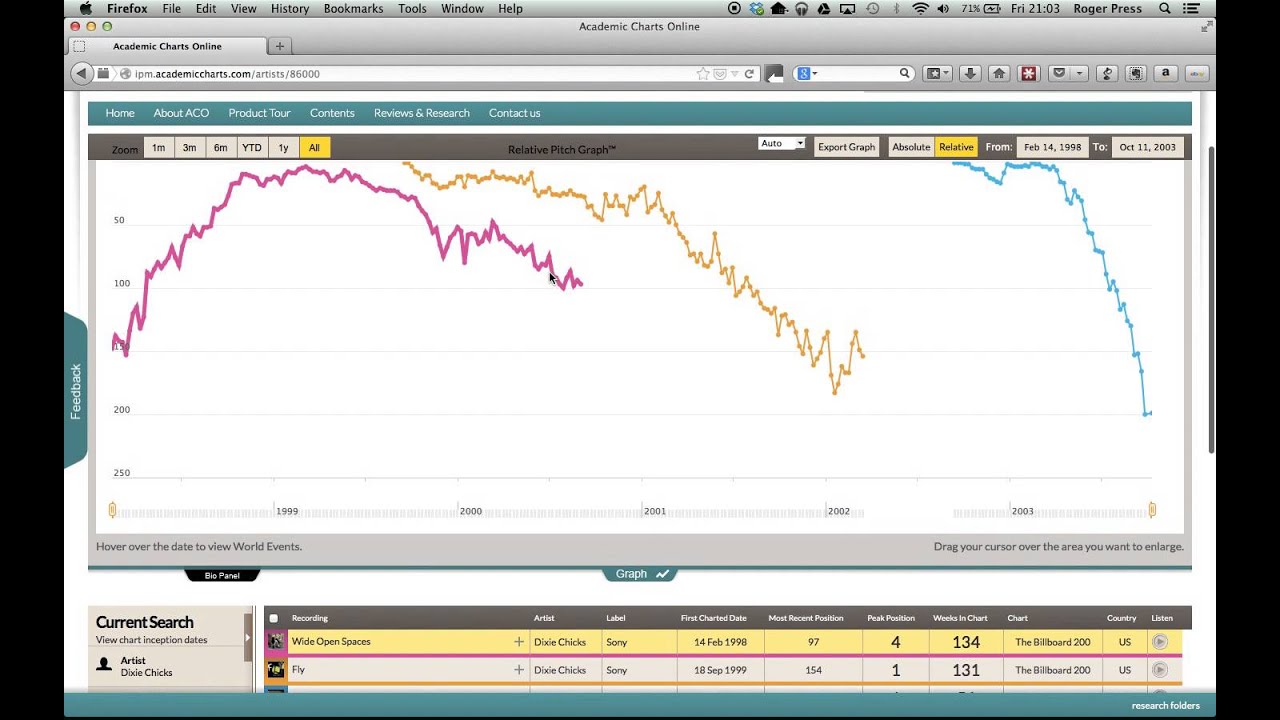Click the Fly album thumbnail

pyautogui.click(x=276, y=669)
